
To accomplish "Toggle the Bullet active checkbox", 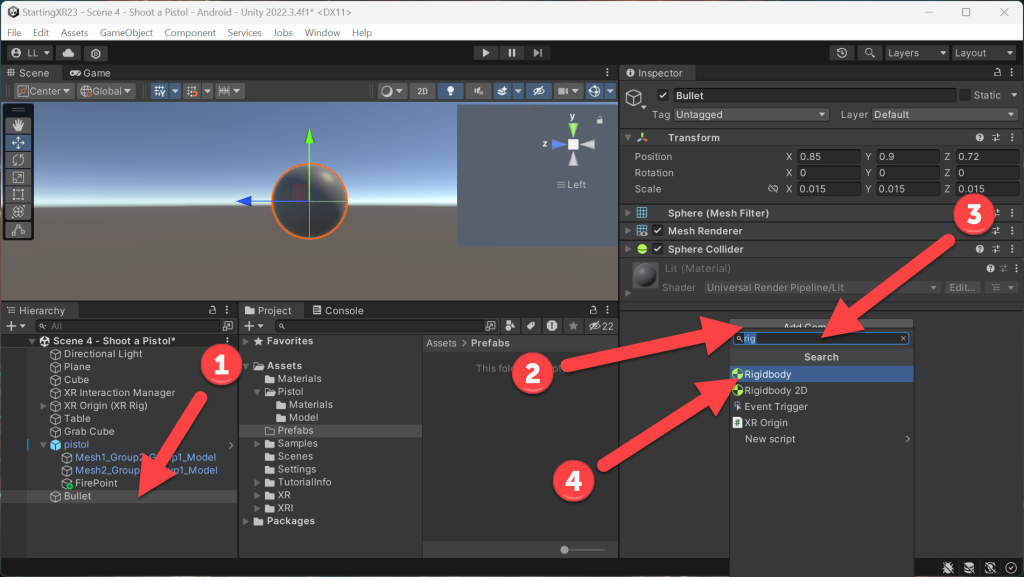I will tap(663, 95).
